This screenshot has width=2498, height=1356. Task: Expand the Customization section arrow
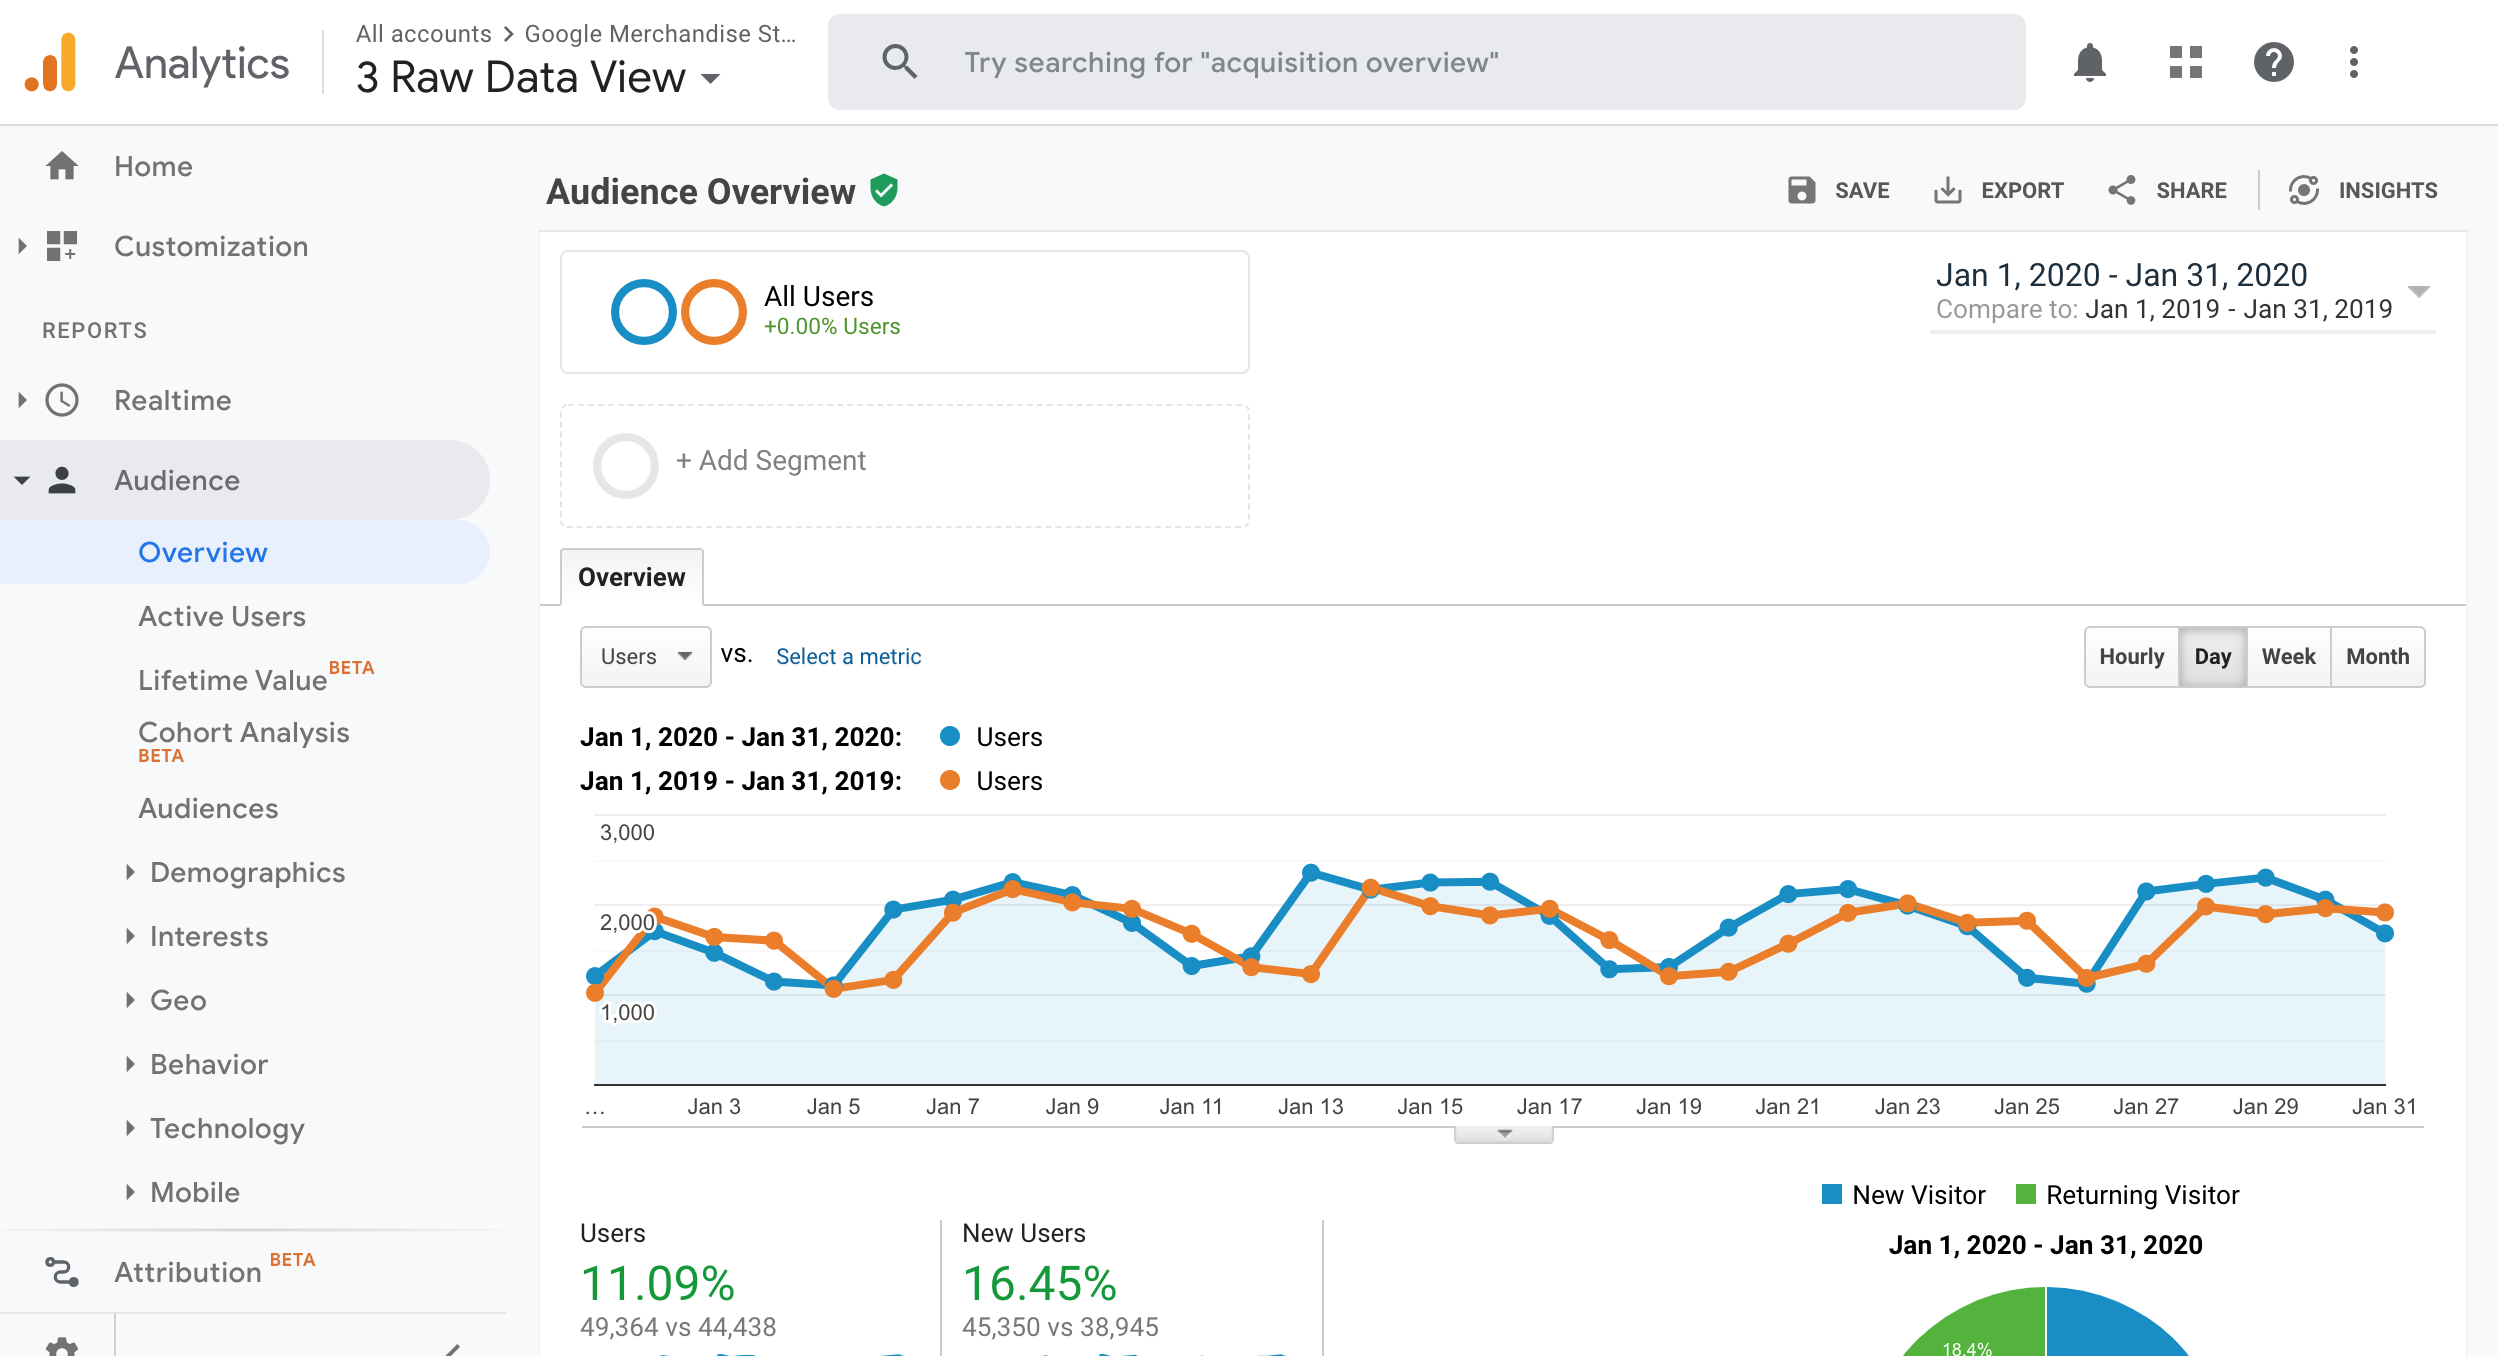pyautogui.click(x=22, y=246)
